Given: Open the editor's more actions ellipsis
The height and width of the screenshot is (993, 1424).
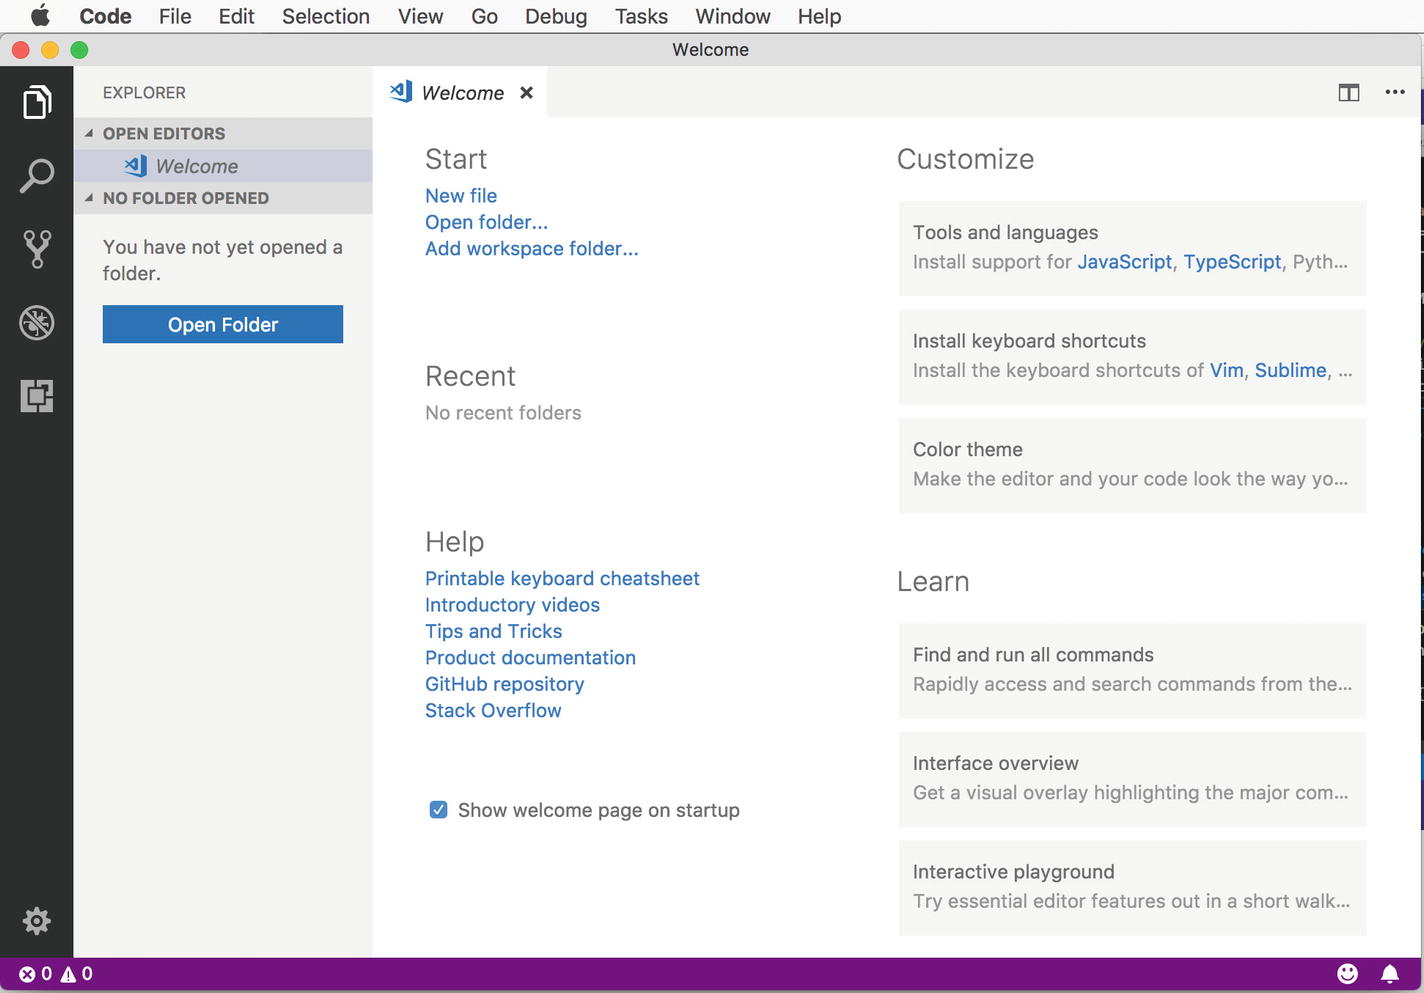Looking at the screenshot, I should point(1394,92).
